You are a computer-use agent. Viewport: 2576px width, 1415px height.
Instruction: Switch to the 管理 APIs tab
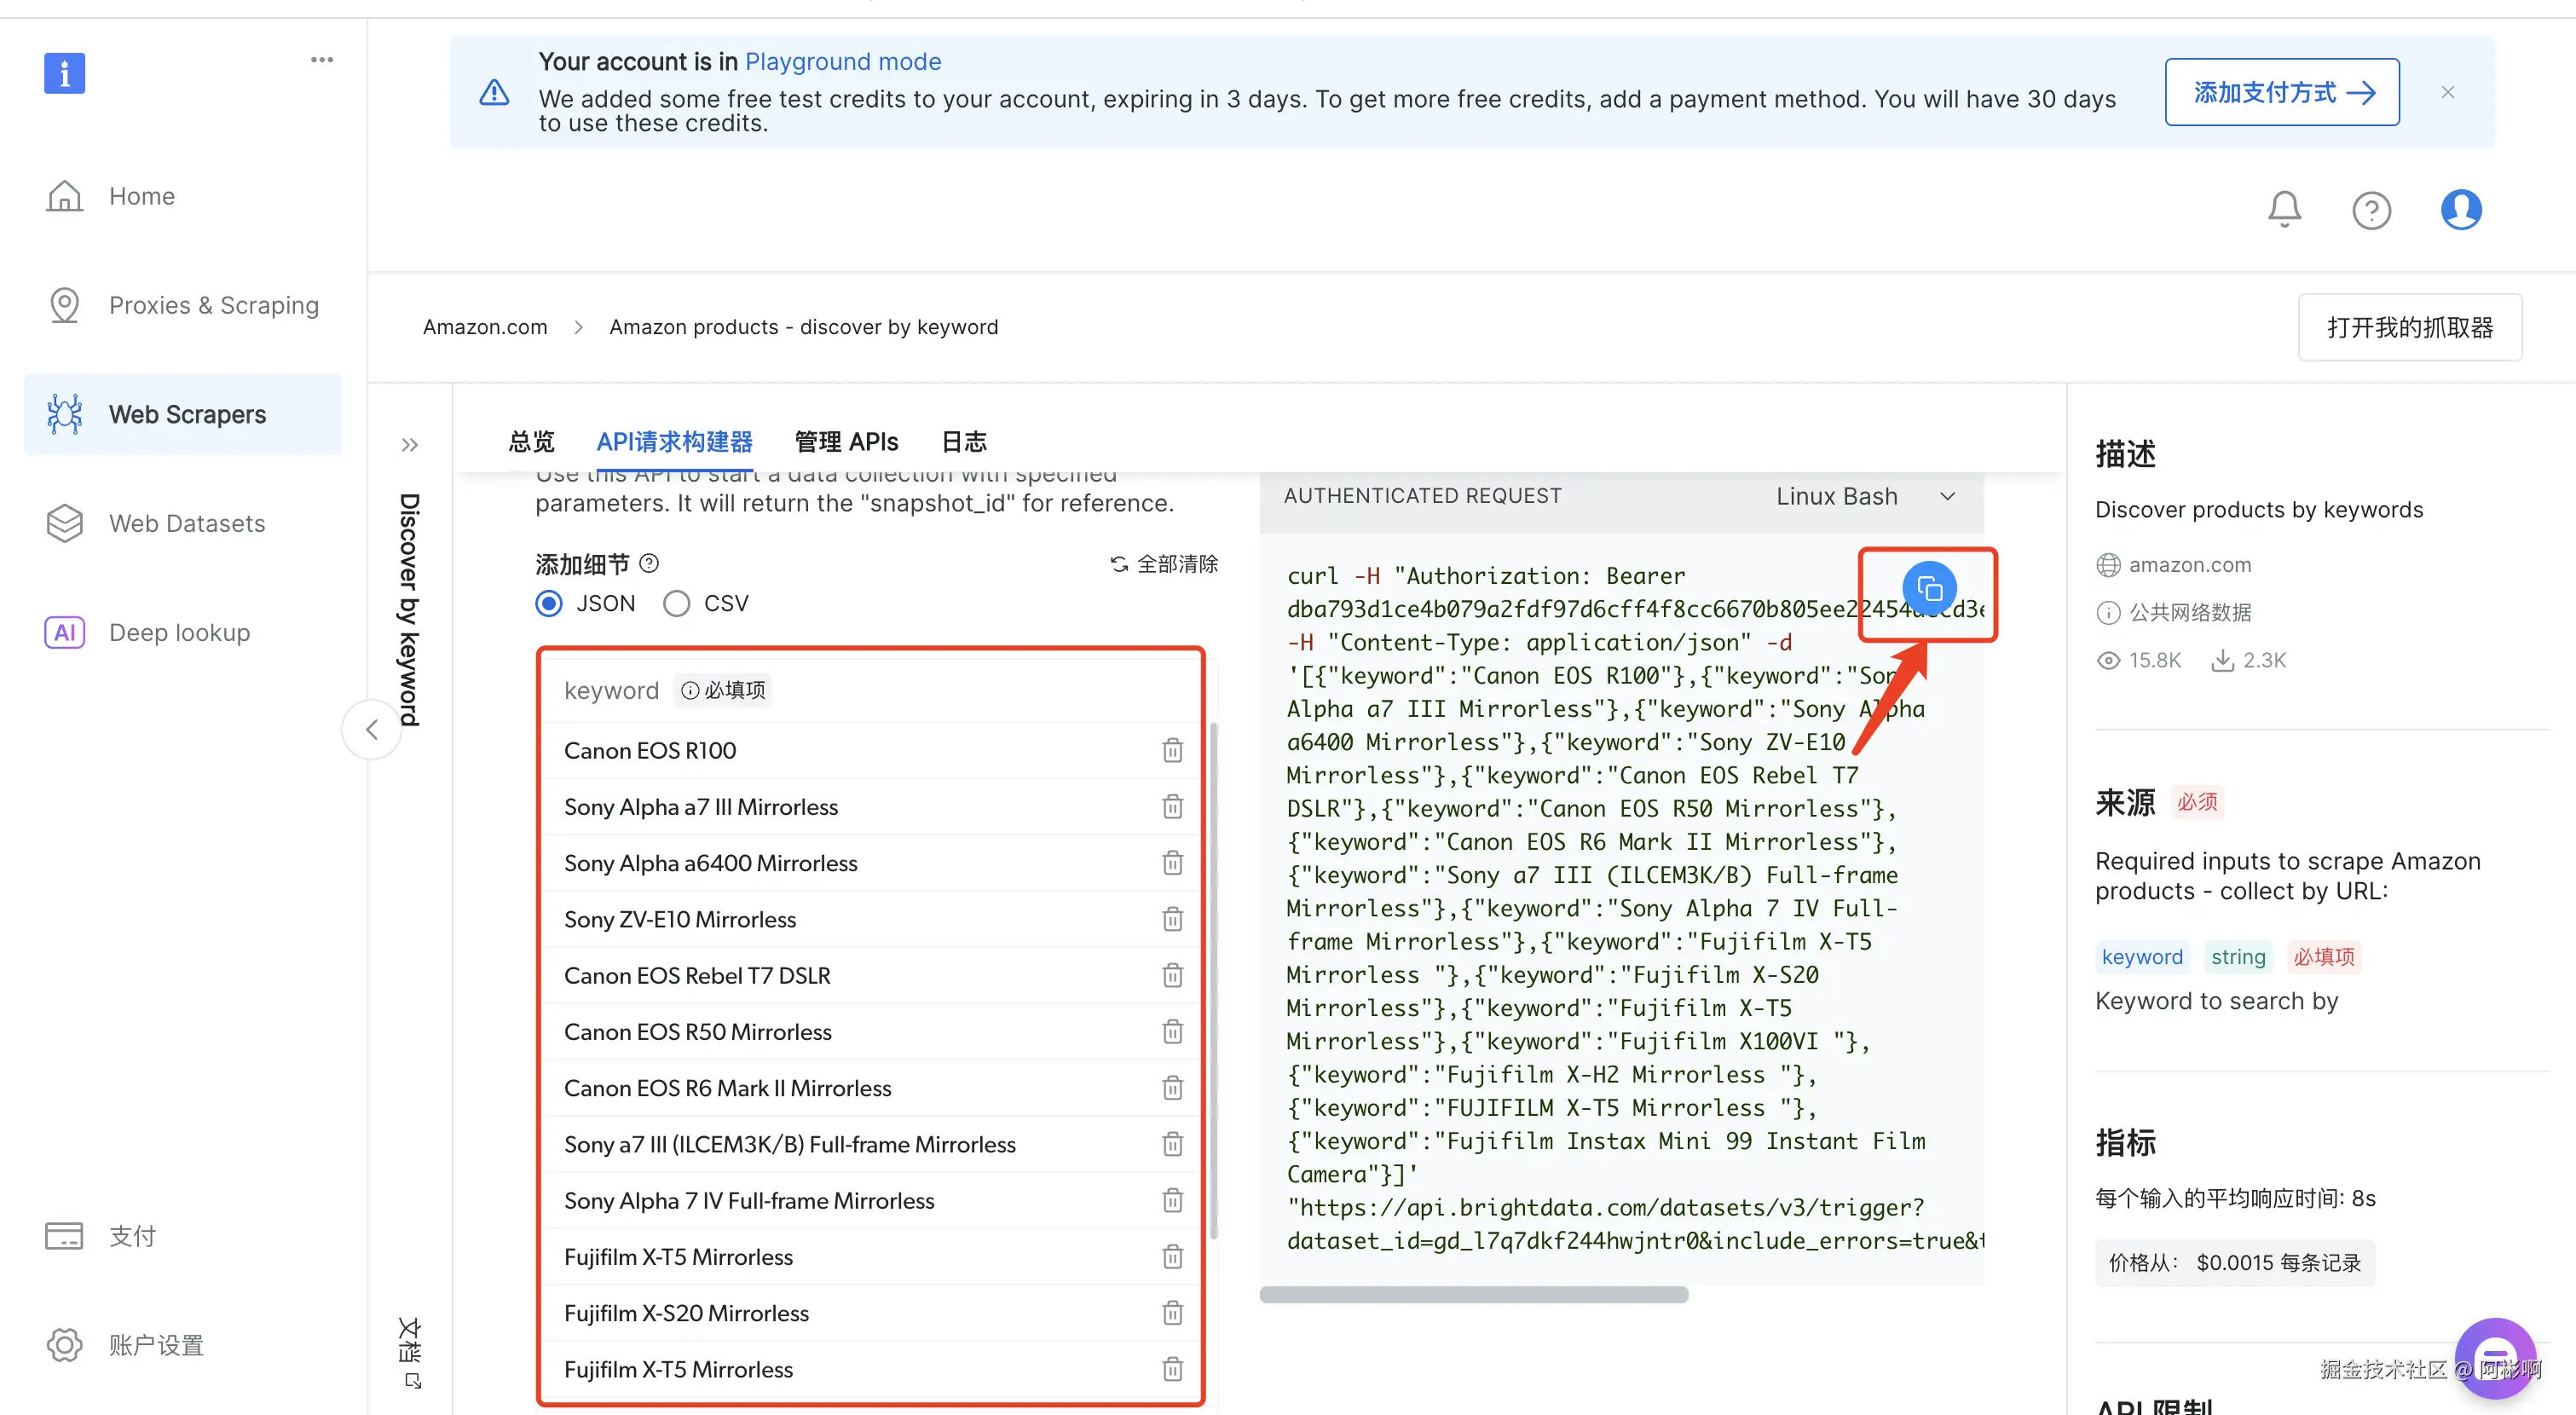pyautogui.click(x=846, y=442)
